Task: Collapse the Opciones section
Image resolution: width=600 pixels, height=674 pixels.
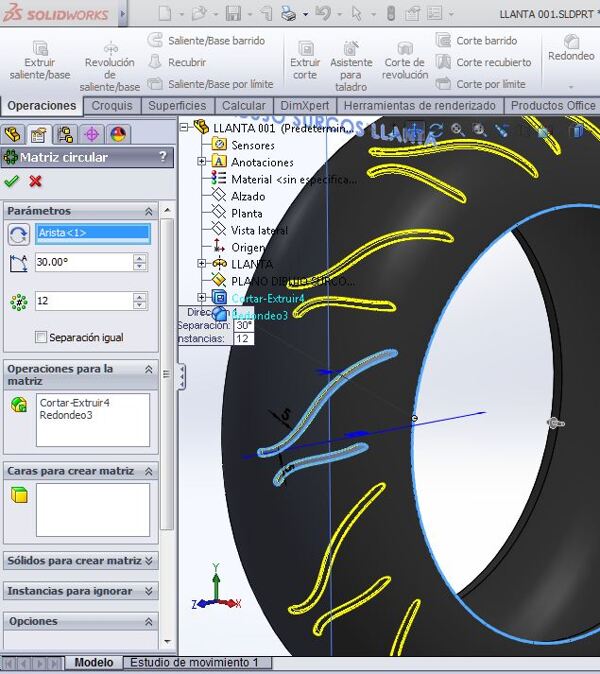Action: tap(149, 622)
